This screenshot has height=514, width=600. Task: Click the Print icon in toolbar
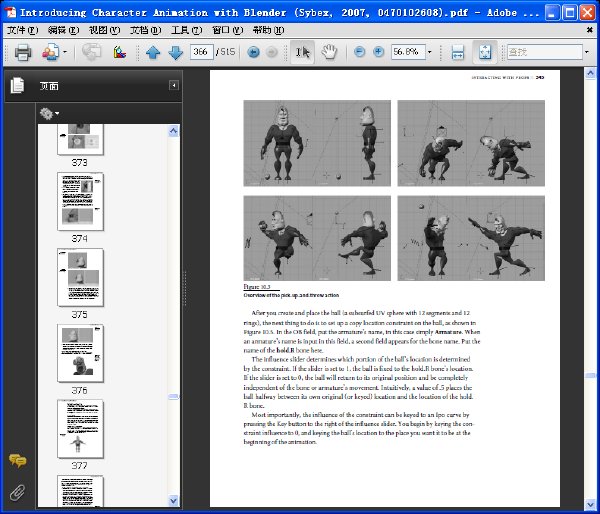(x=23, y=52)
